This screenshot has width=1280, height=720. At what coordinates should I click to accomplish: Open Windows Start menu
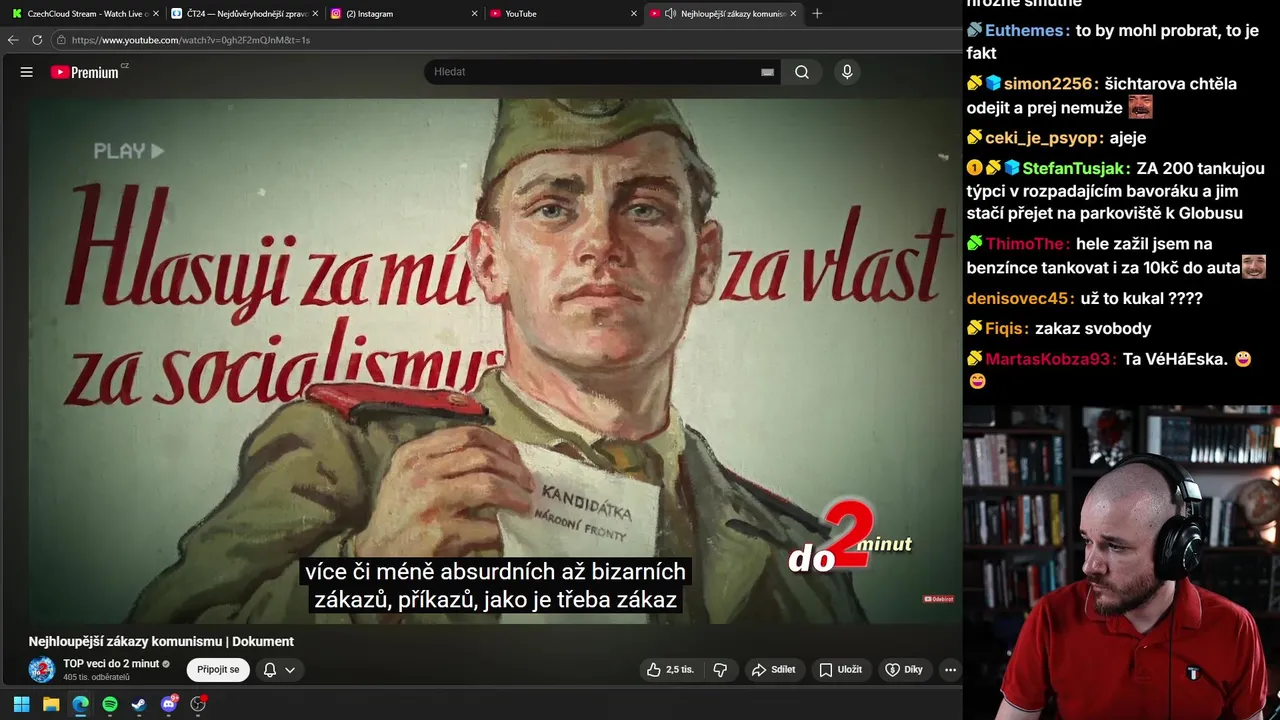21,704
